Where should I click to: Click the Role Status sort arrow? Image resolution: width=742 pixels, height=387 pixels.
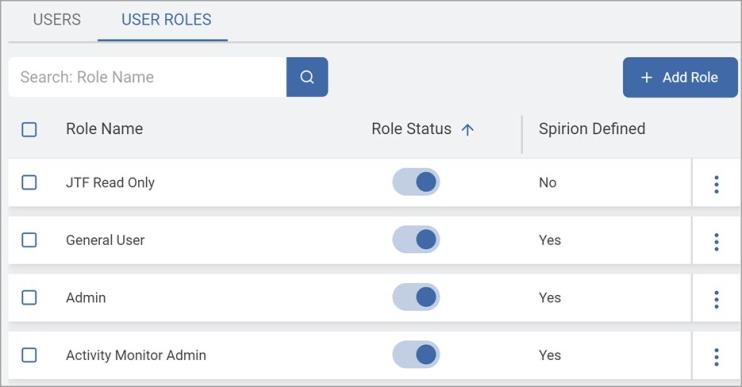(468, 130)
